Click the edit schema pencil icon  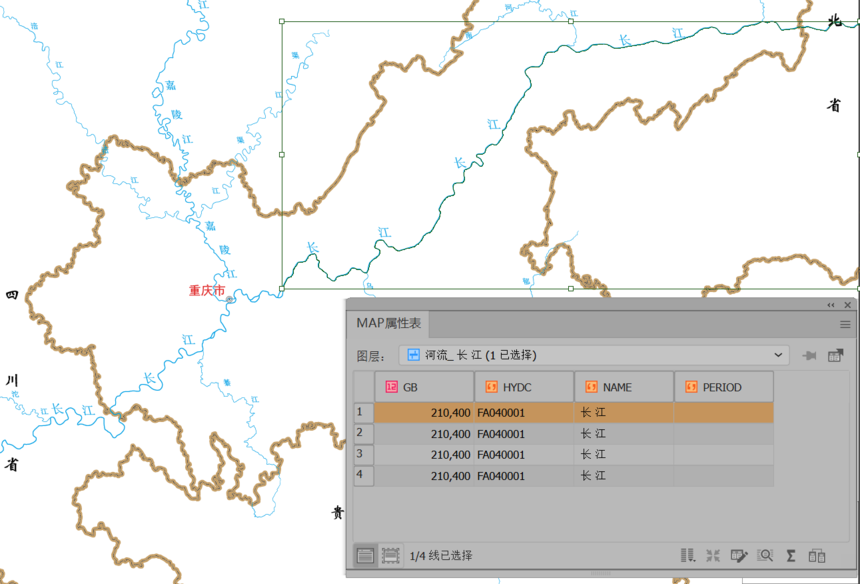[739, 555]
